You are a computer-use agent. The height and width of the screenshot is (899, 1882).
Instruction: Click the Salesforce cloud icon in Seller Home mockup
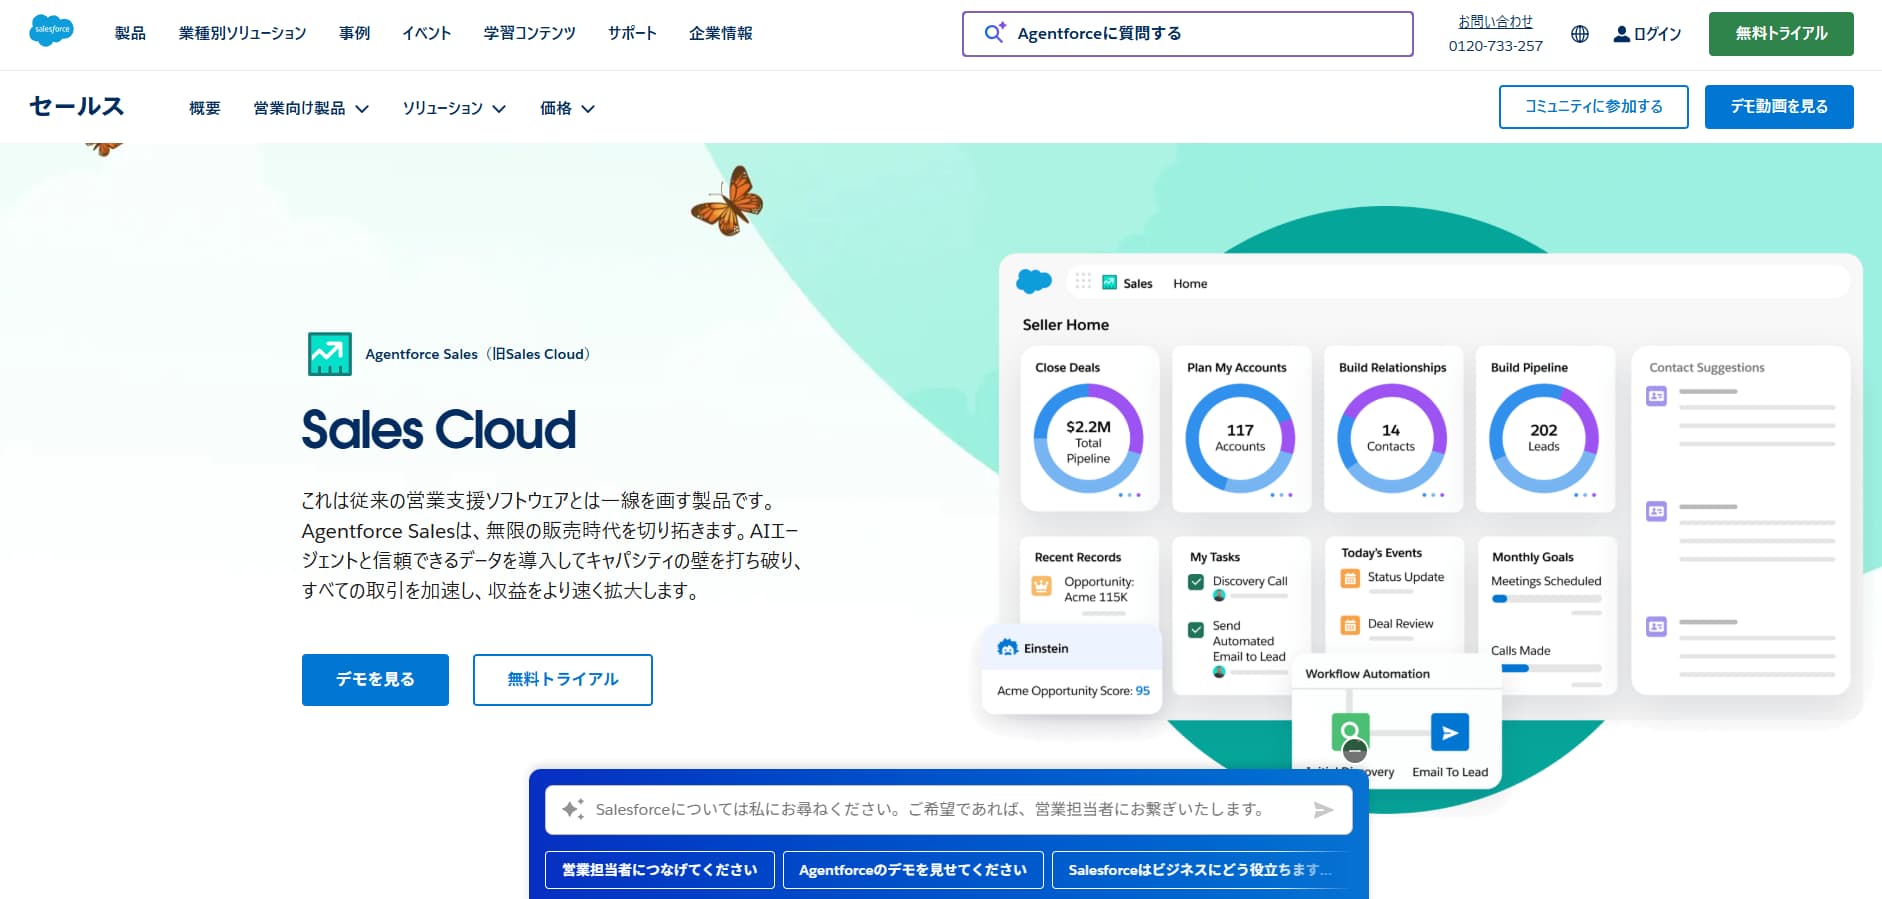click(1034, 282)
